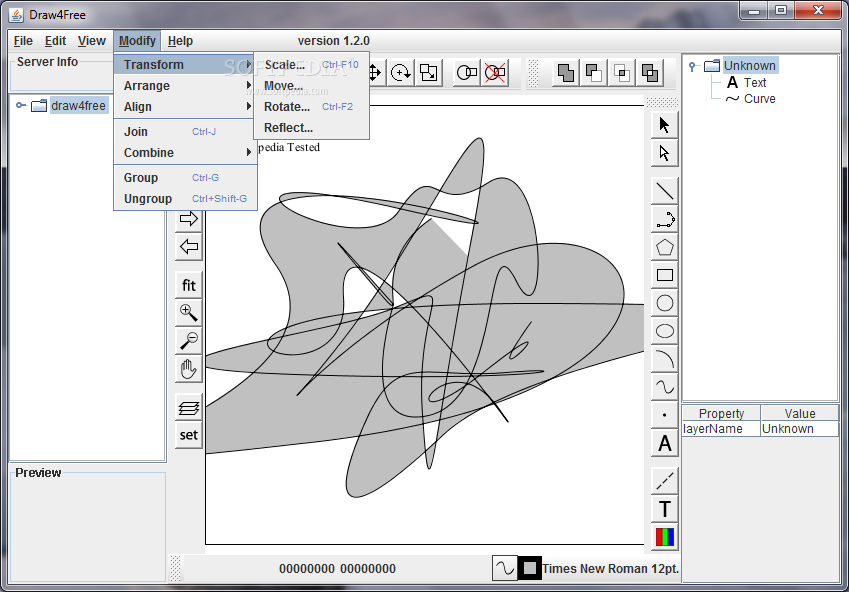Click the bring forward one step icon

pyautogui.click(x=594, y=73)
